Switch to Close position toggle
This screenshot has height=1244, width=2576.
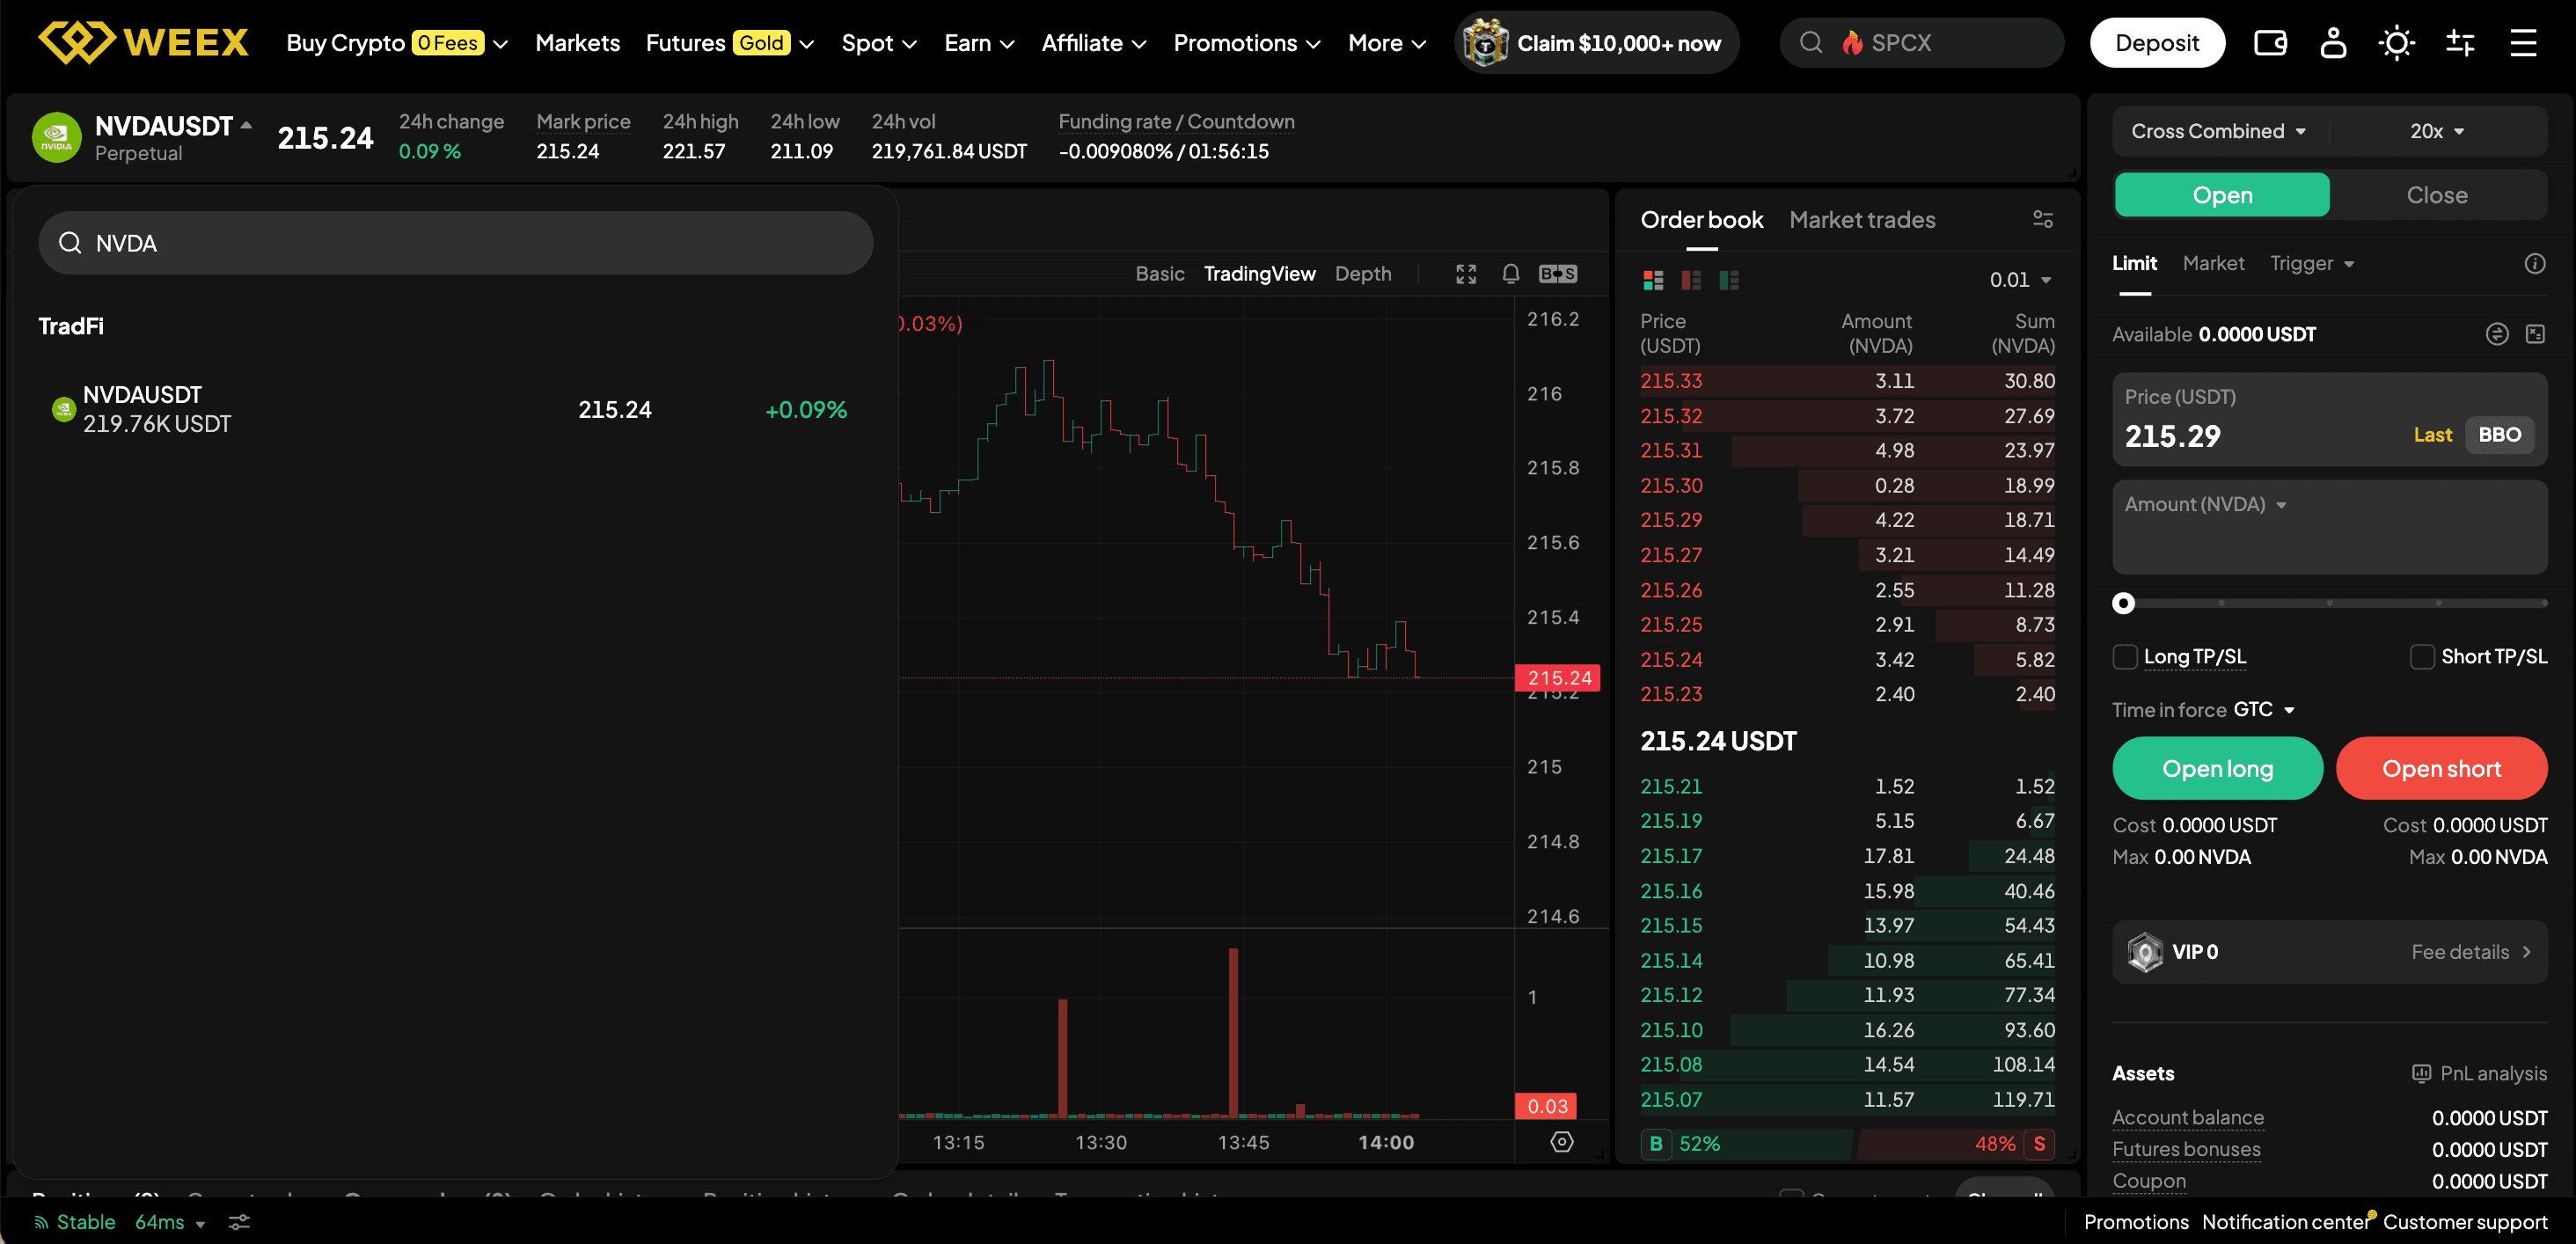[2437, 195]
